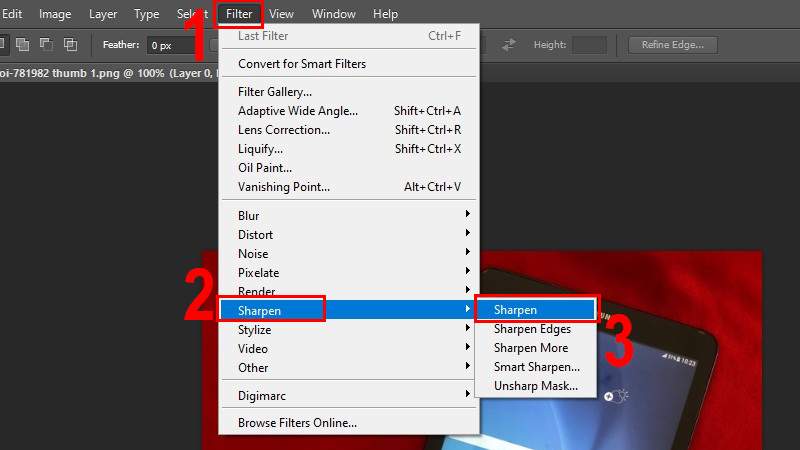This screenshot has width=800, height=450.
Task: Open the Liquify filter
Action: pos(349,149)
